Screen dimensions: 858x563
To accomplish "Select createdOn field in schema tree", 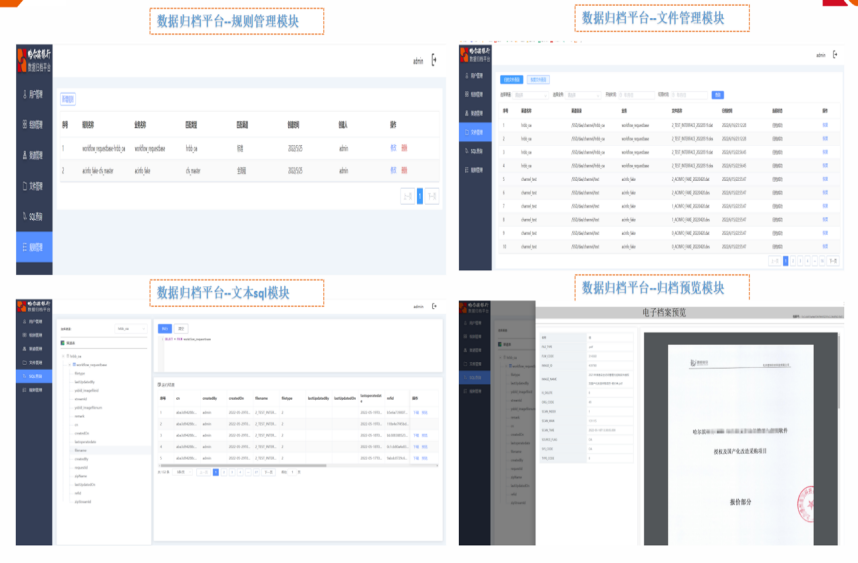I will [82, 433].
